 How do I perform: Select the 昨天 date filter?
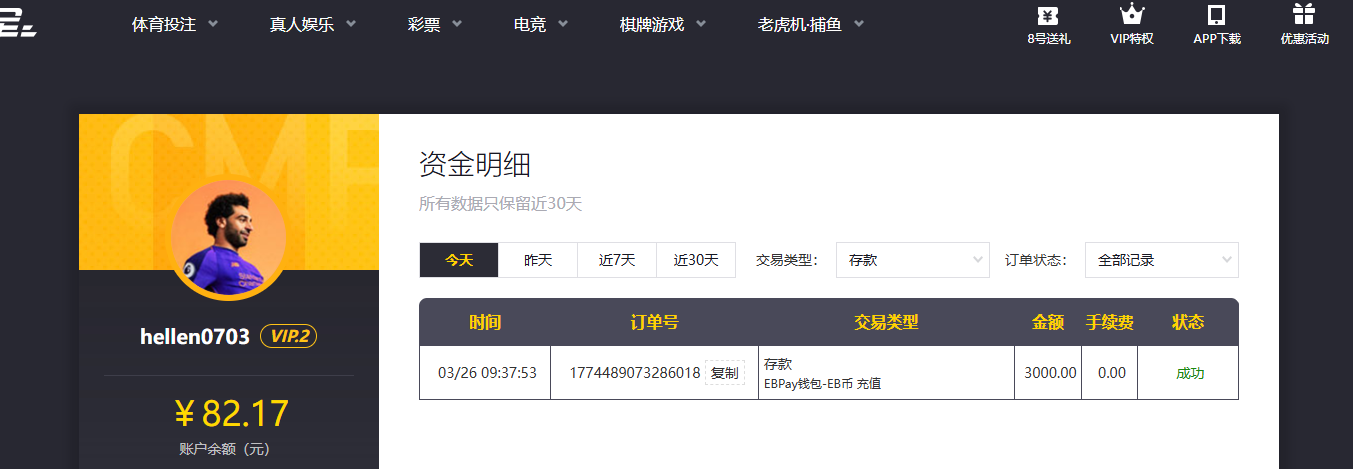coord(538,260)
